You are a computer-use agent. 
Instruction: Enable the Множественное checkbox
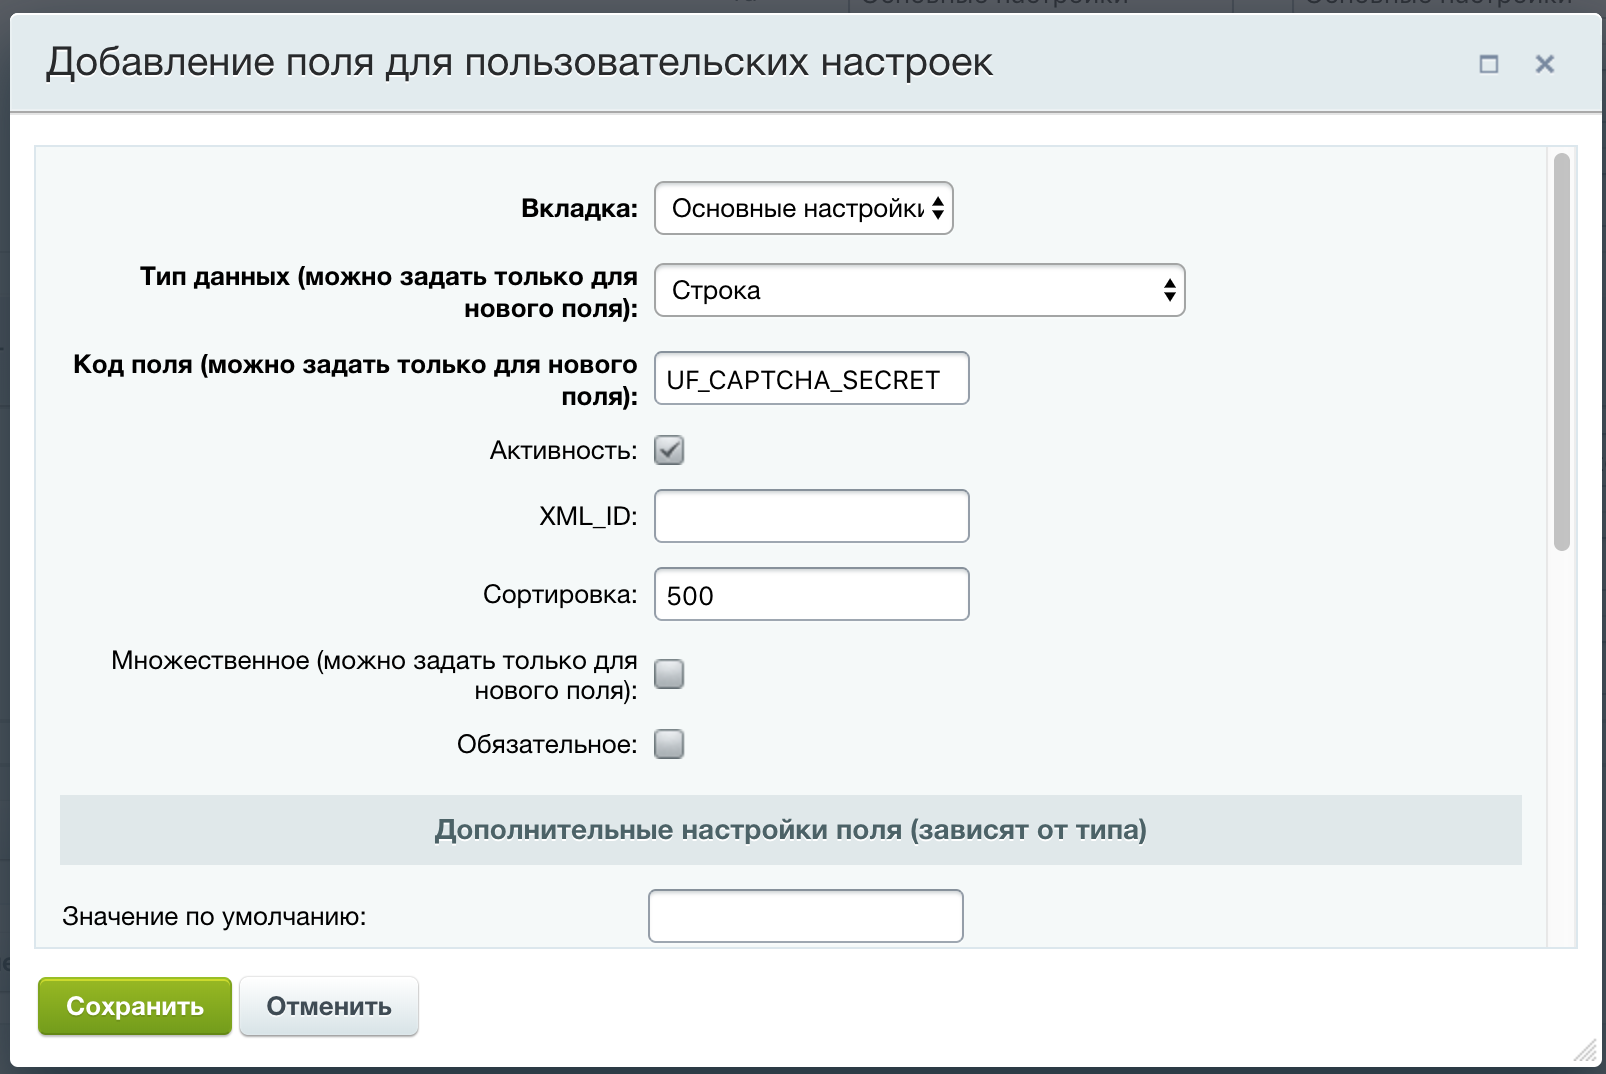click(669, 674)
